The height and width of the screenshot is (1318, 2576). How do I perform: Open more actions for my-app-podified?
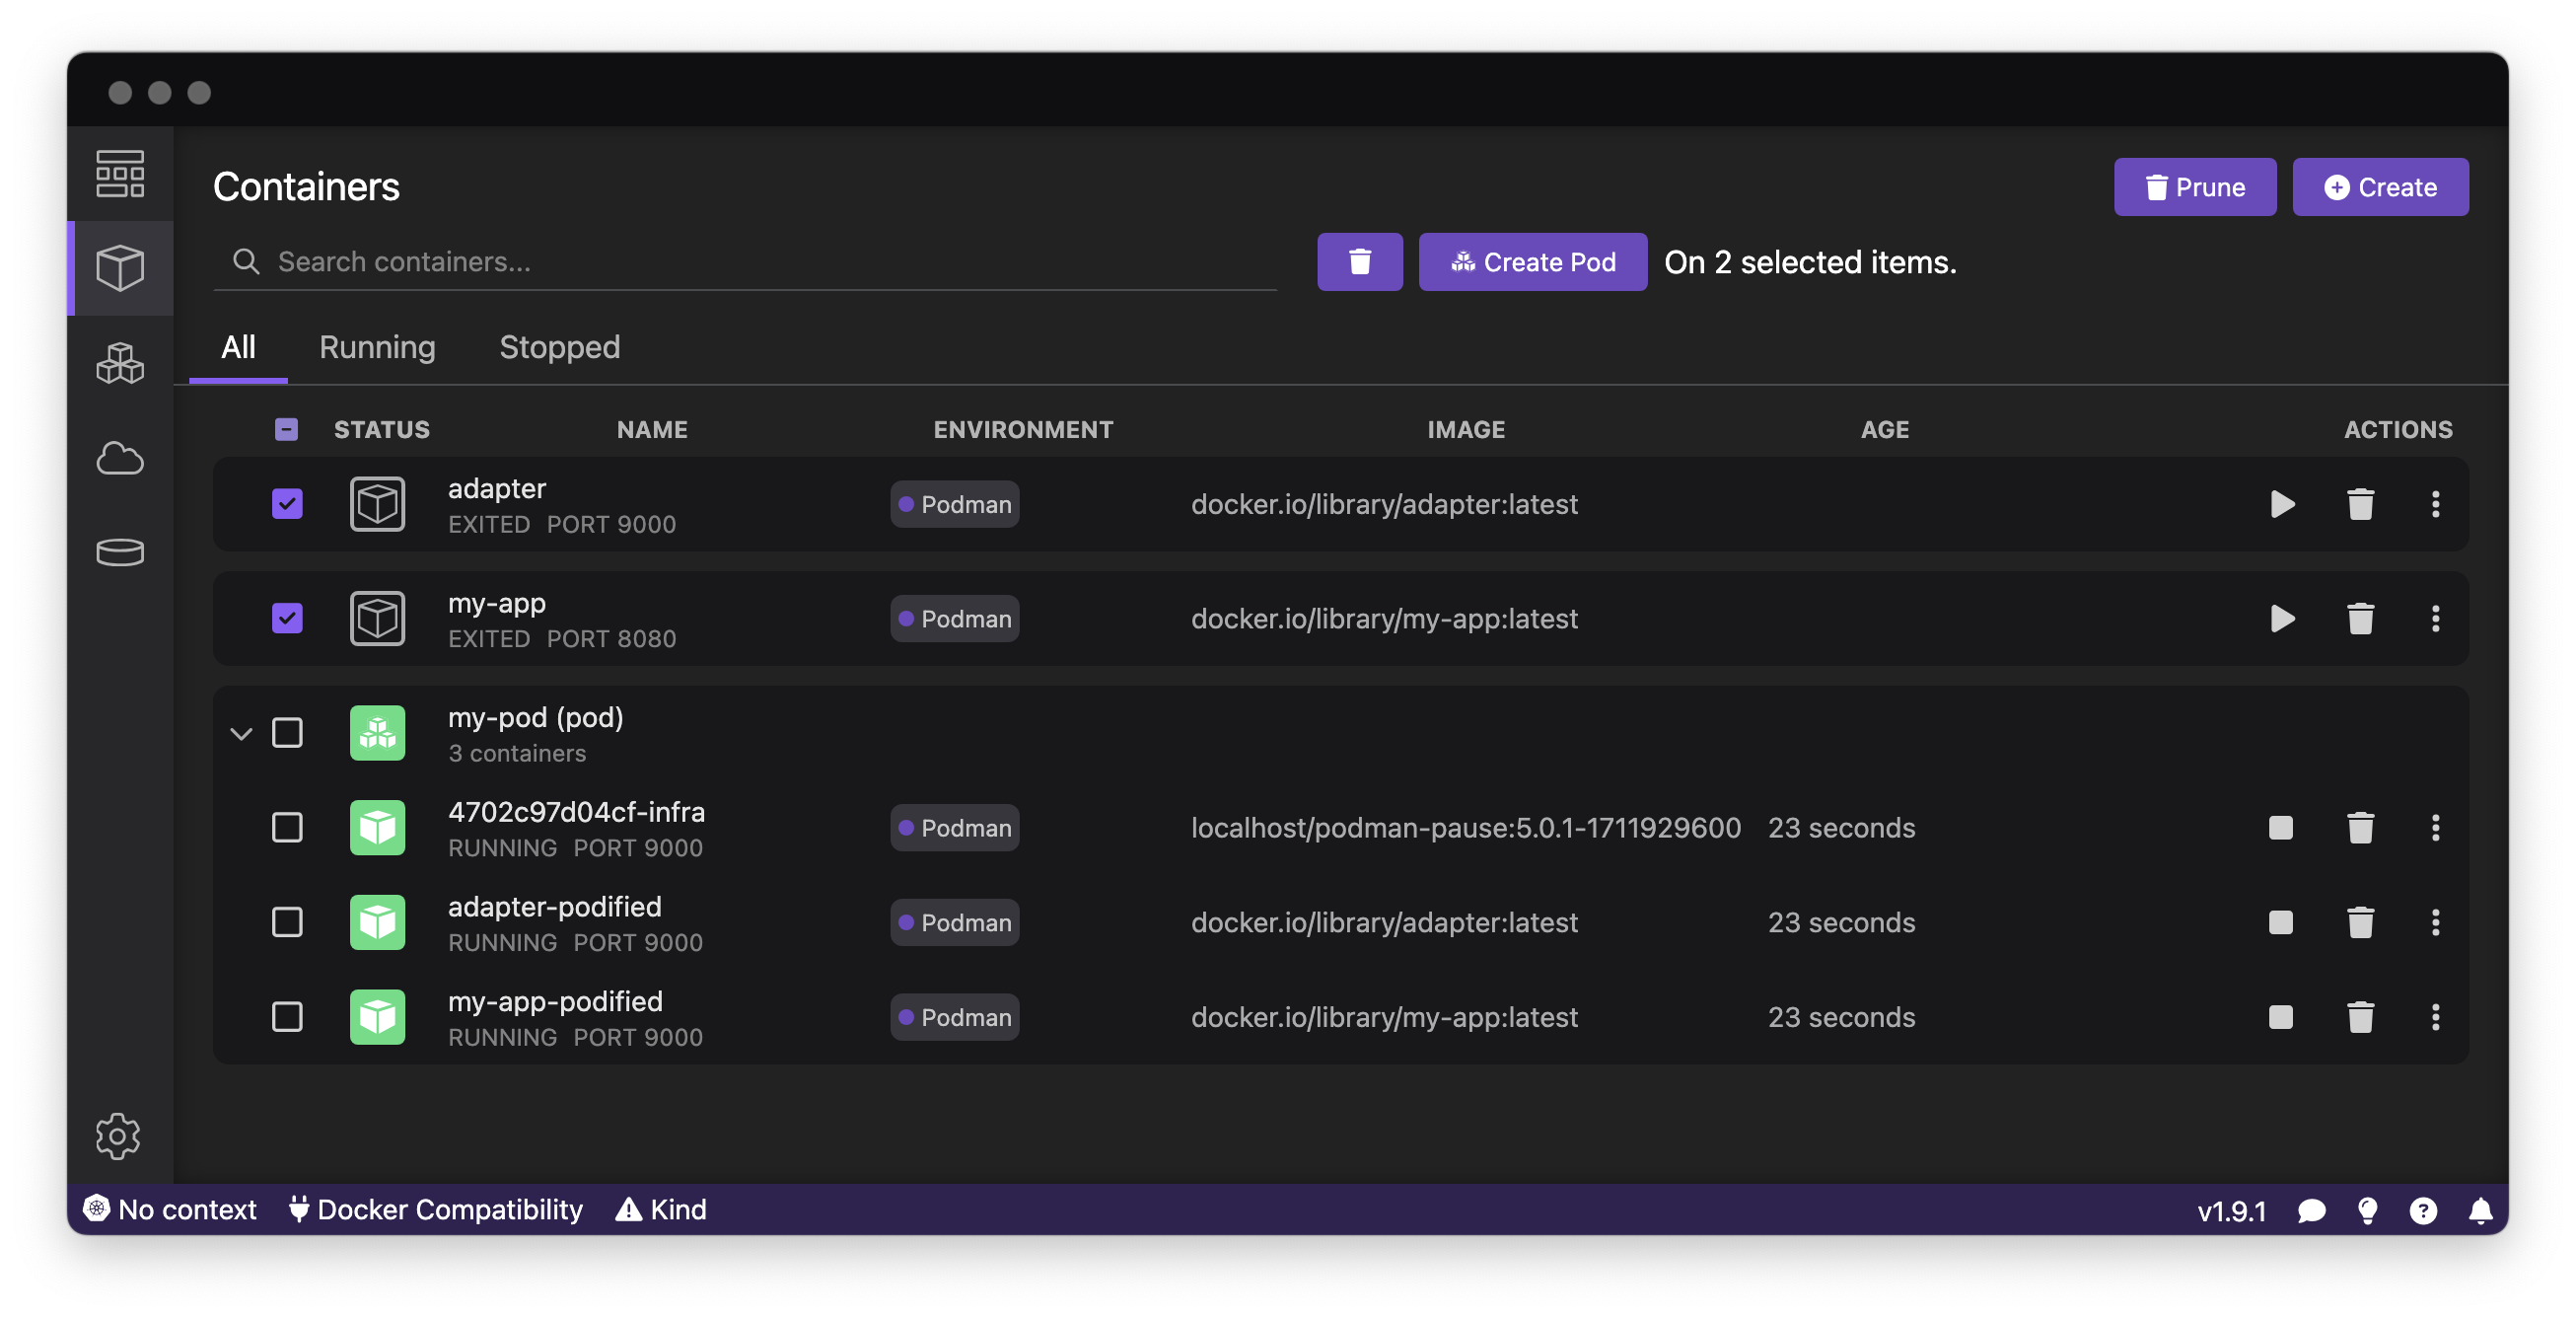coord(2435,1017)
